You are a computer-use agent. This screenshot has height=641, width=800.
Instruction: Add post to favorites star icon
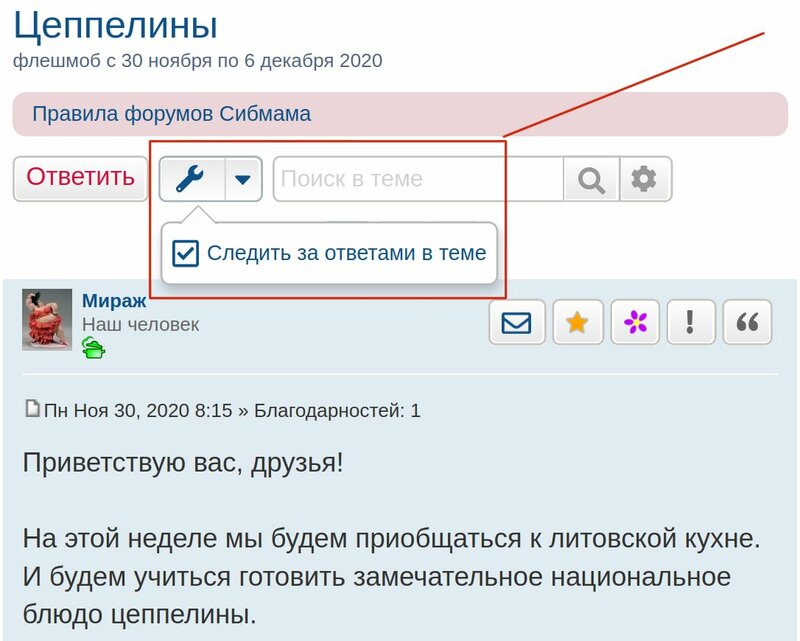[x=578, y=323]
